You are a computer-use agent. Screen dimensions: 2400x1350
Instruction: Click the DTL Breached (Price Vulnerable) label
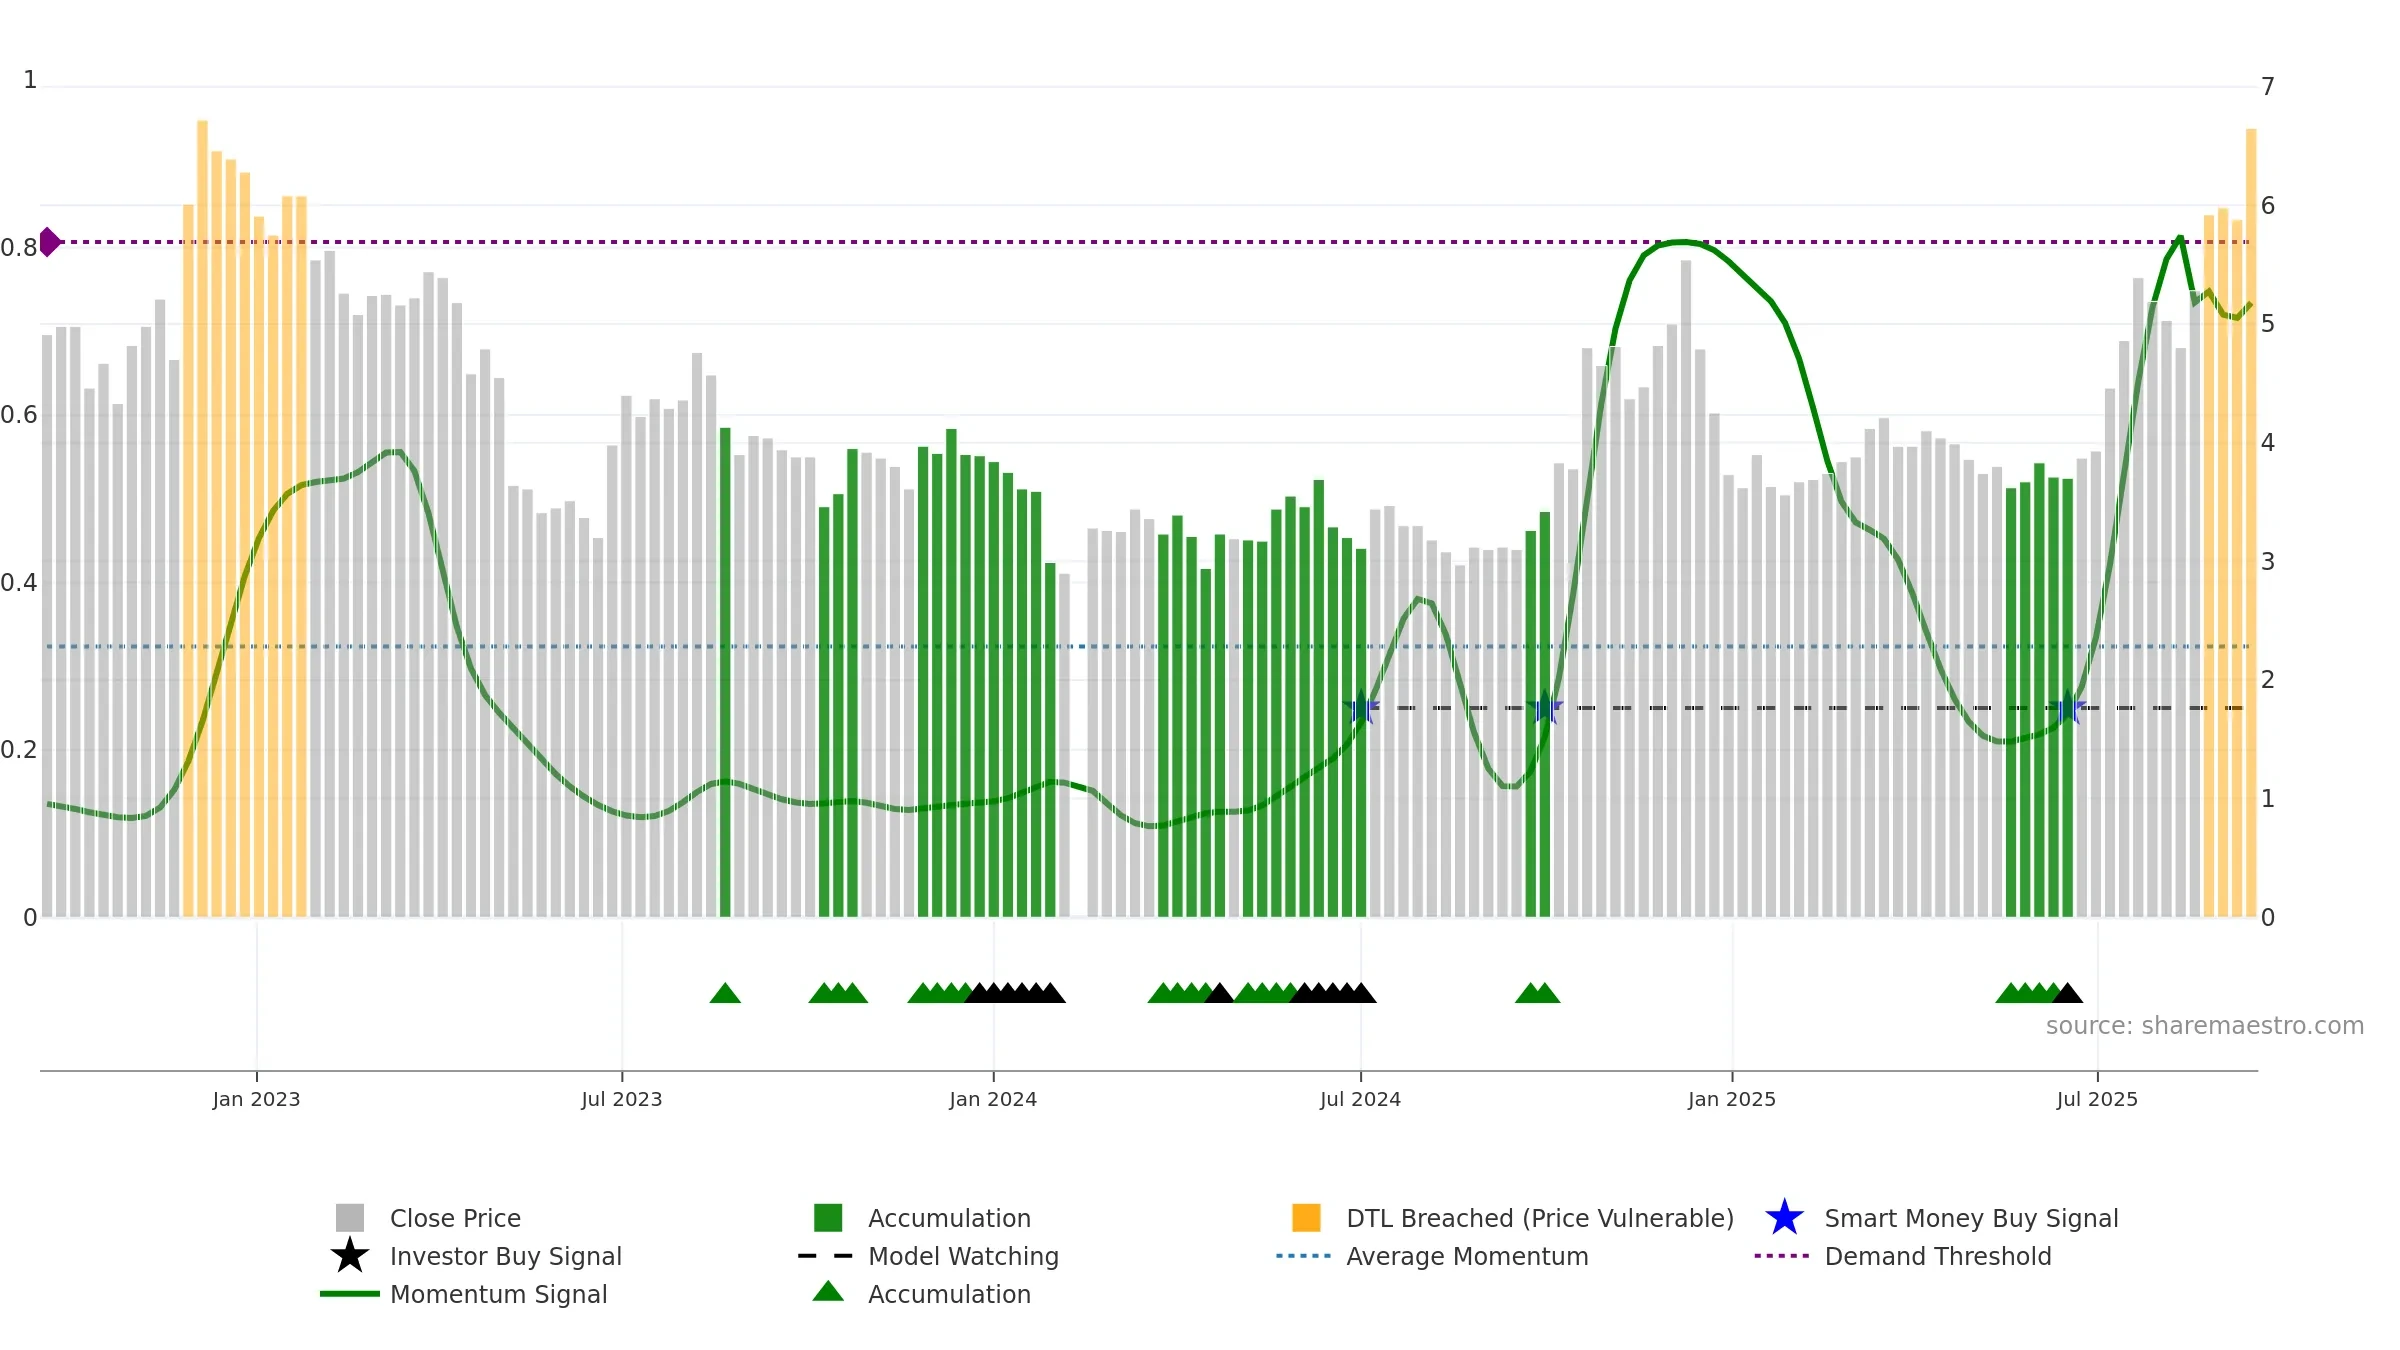pos(1540,1218)
